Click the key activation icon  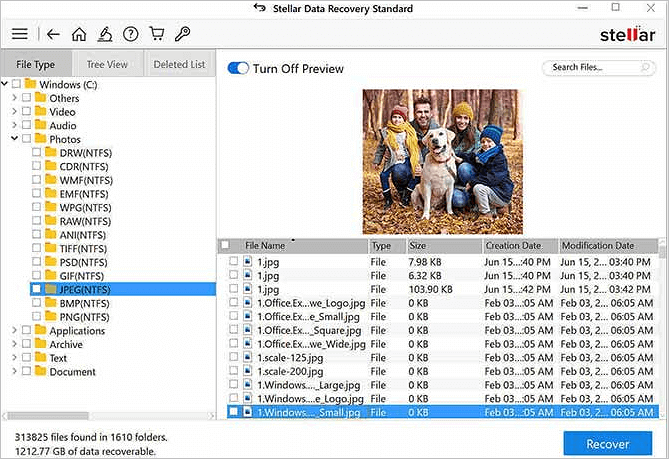coord(181,34)
